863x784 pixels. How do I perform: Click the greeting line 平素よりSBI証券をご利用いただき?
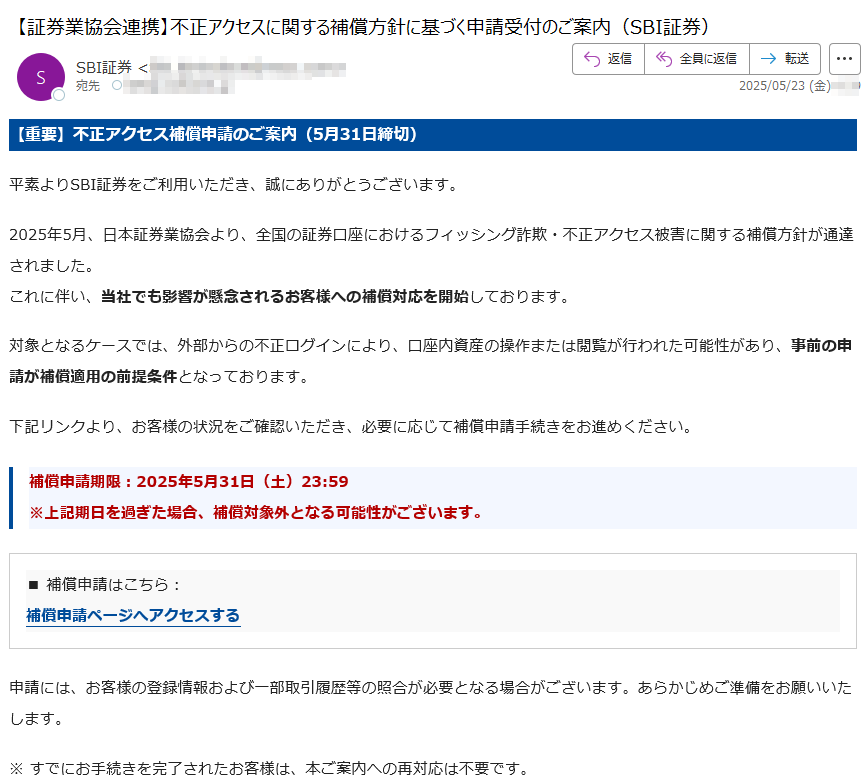[x=234, y=184]
